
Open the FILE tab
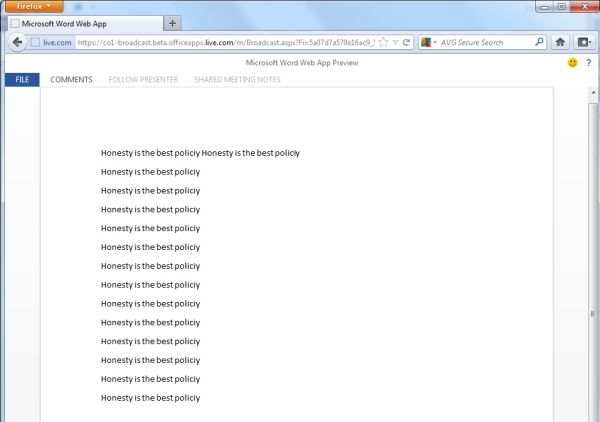pos(22,80)
